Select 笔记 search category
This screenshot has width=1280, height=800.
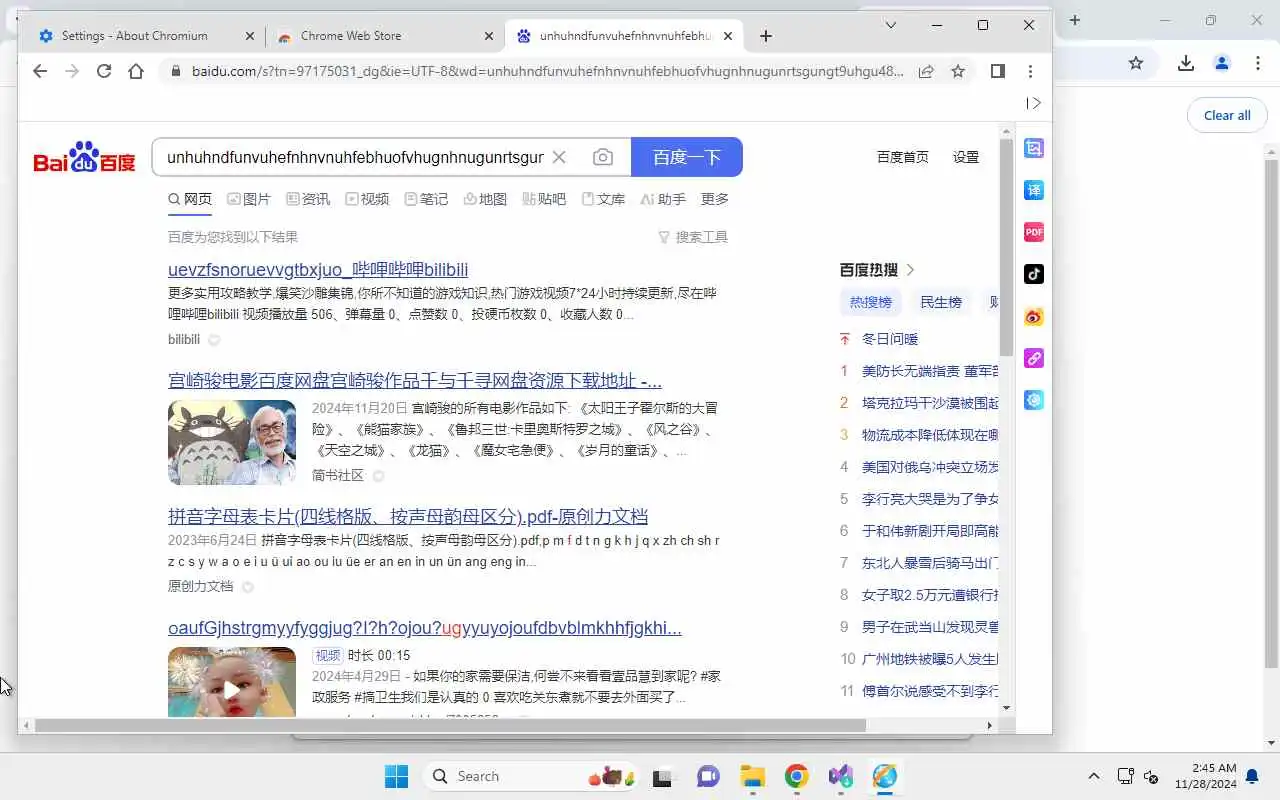coord(426,199)
